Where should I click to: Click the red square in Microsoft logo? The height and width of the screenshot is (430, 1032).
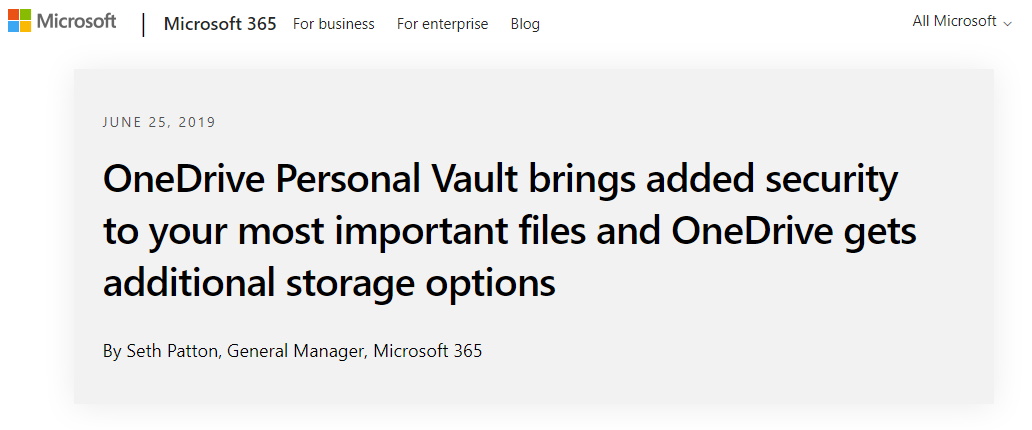(x=13, y=14)
